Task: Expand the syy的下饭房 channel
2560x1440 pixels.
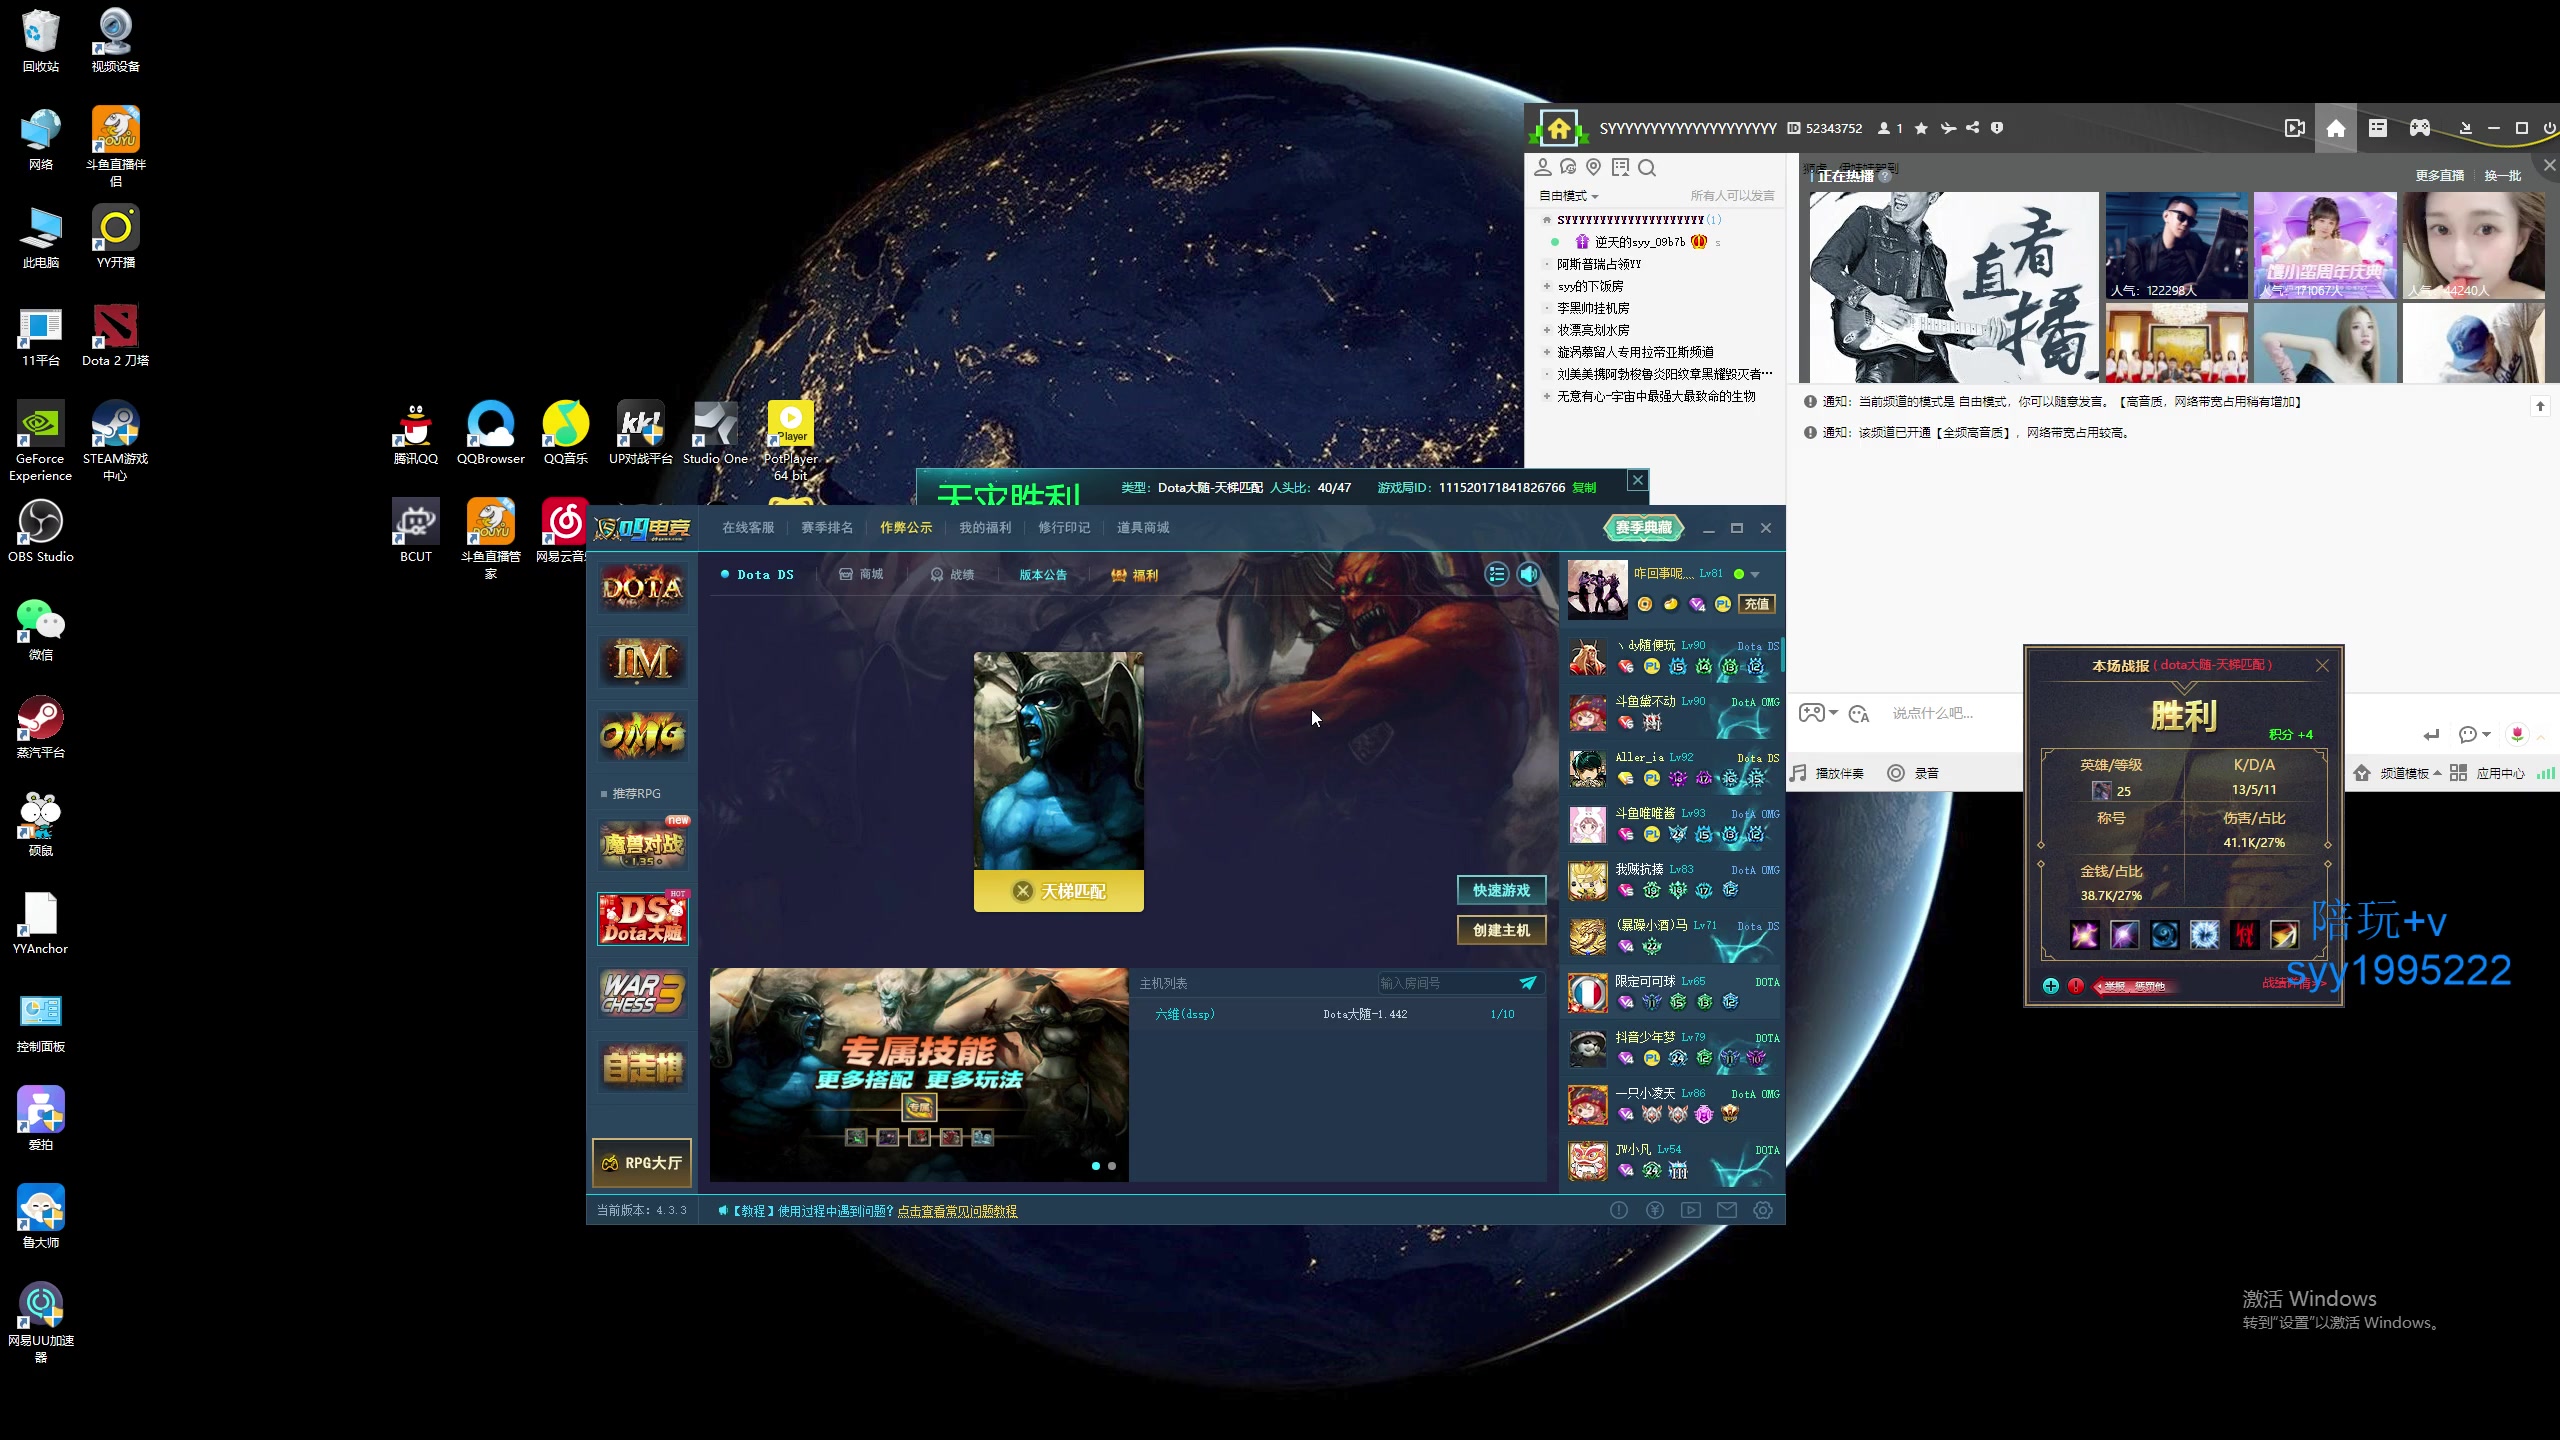Action: 1547,286
